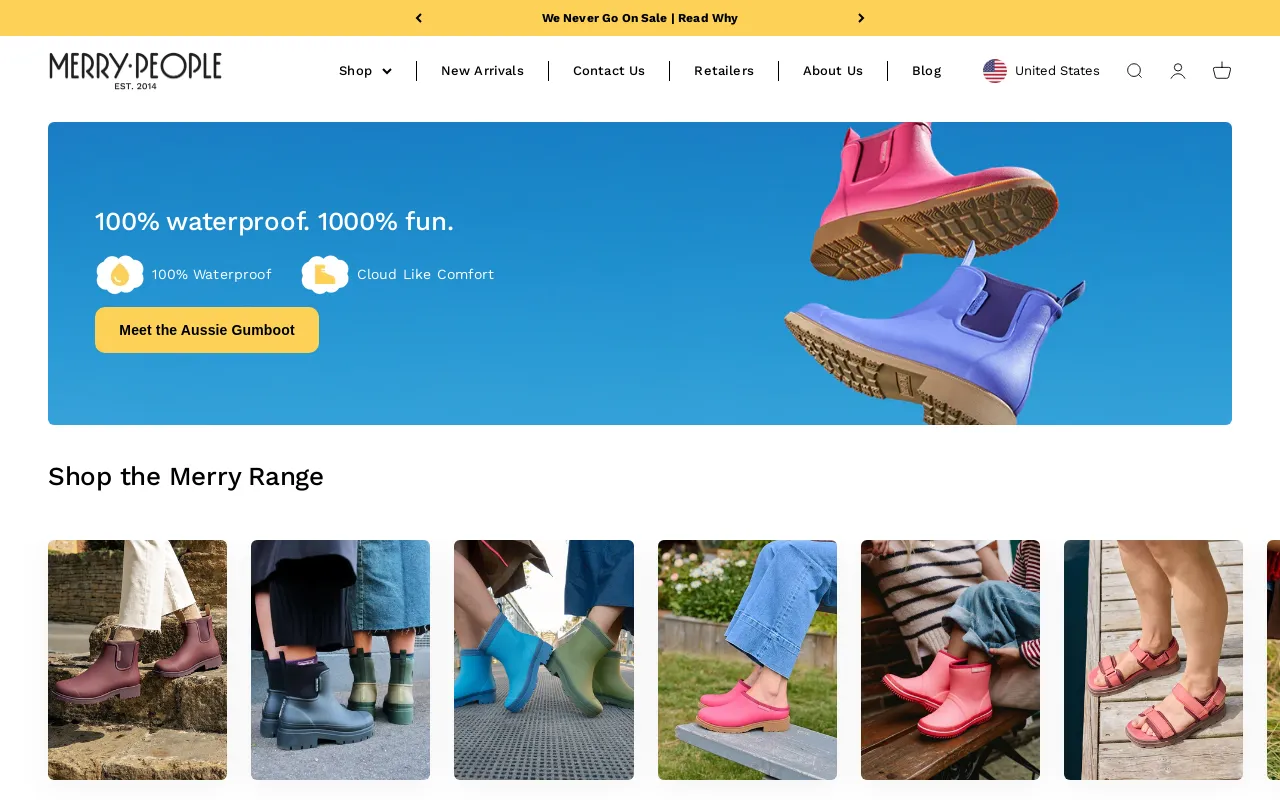Image resolution: width=1280 pixels, height=800 pixels.
Task: Go to previous announcement with left arrow
Action: coord(419,18)
